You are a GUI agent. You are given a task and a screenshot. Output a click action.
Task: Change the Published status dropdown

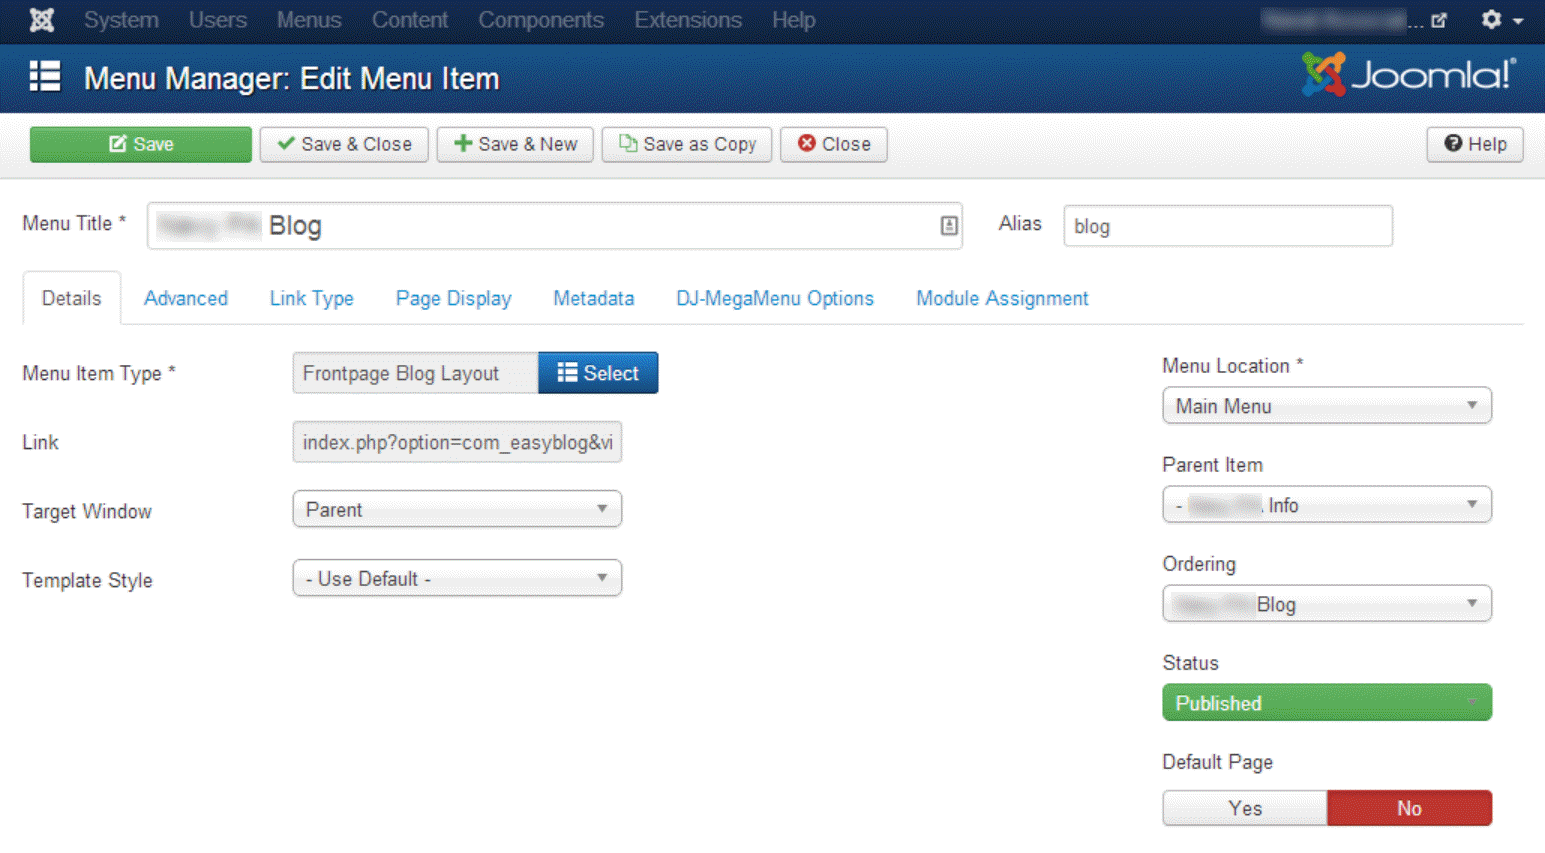[1326, 703]
